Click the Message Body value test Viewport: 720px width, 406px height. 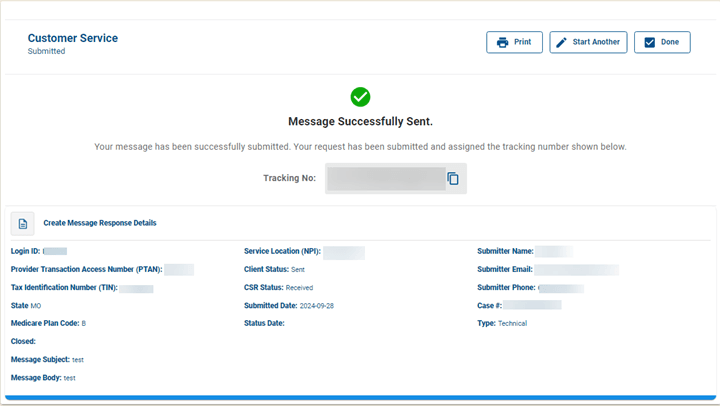(x=69, y=378)
